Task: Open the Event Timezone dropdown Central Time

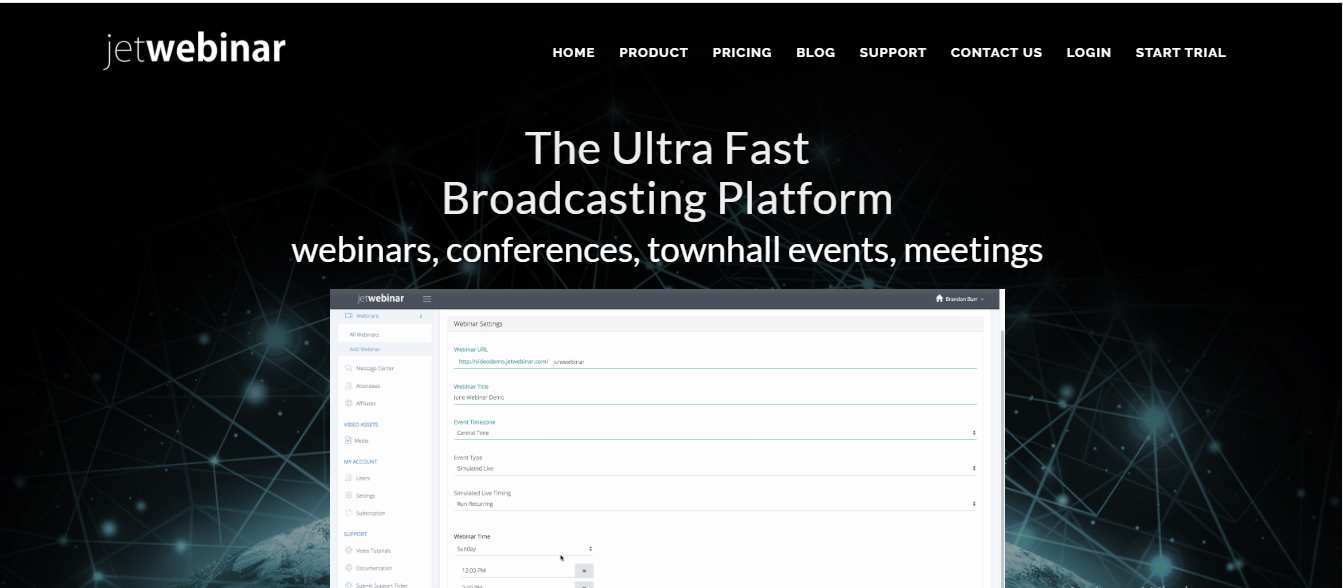Action: click(715, 433)
